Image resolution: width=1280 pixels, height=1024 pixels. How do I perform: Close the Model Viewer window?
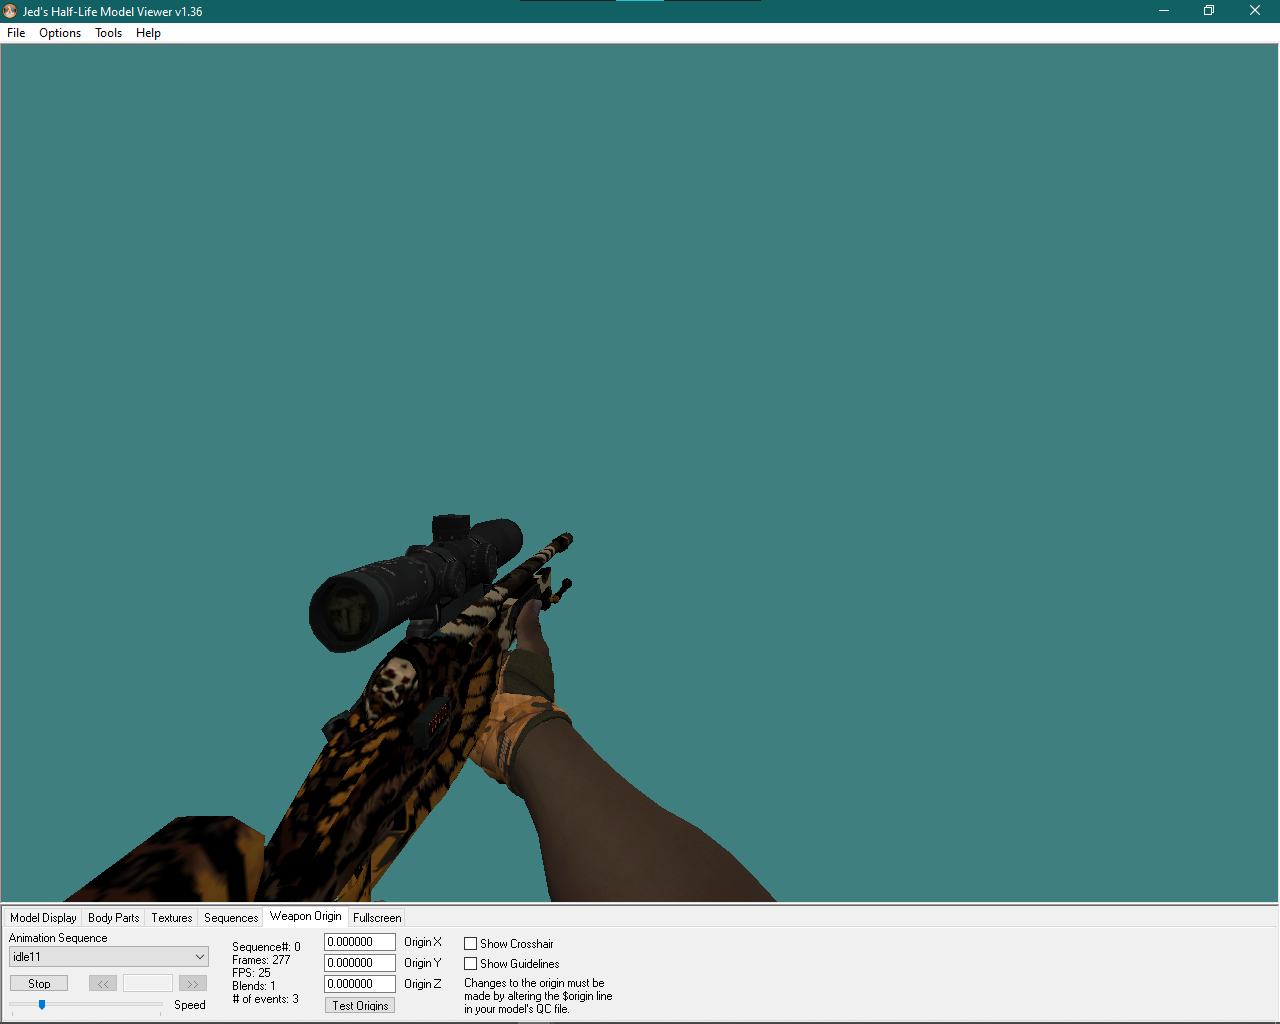[1255, 11]
